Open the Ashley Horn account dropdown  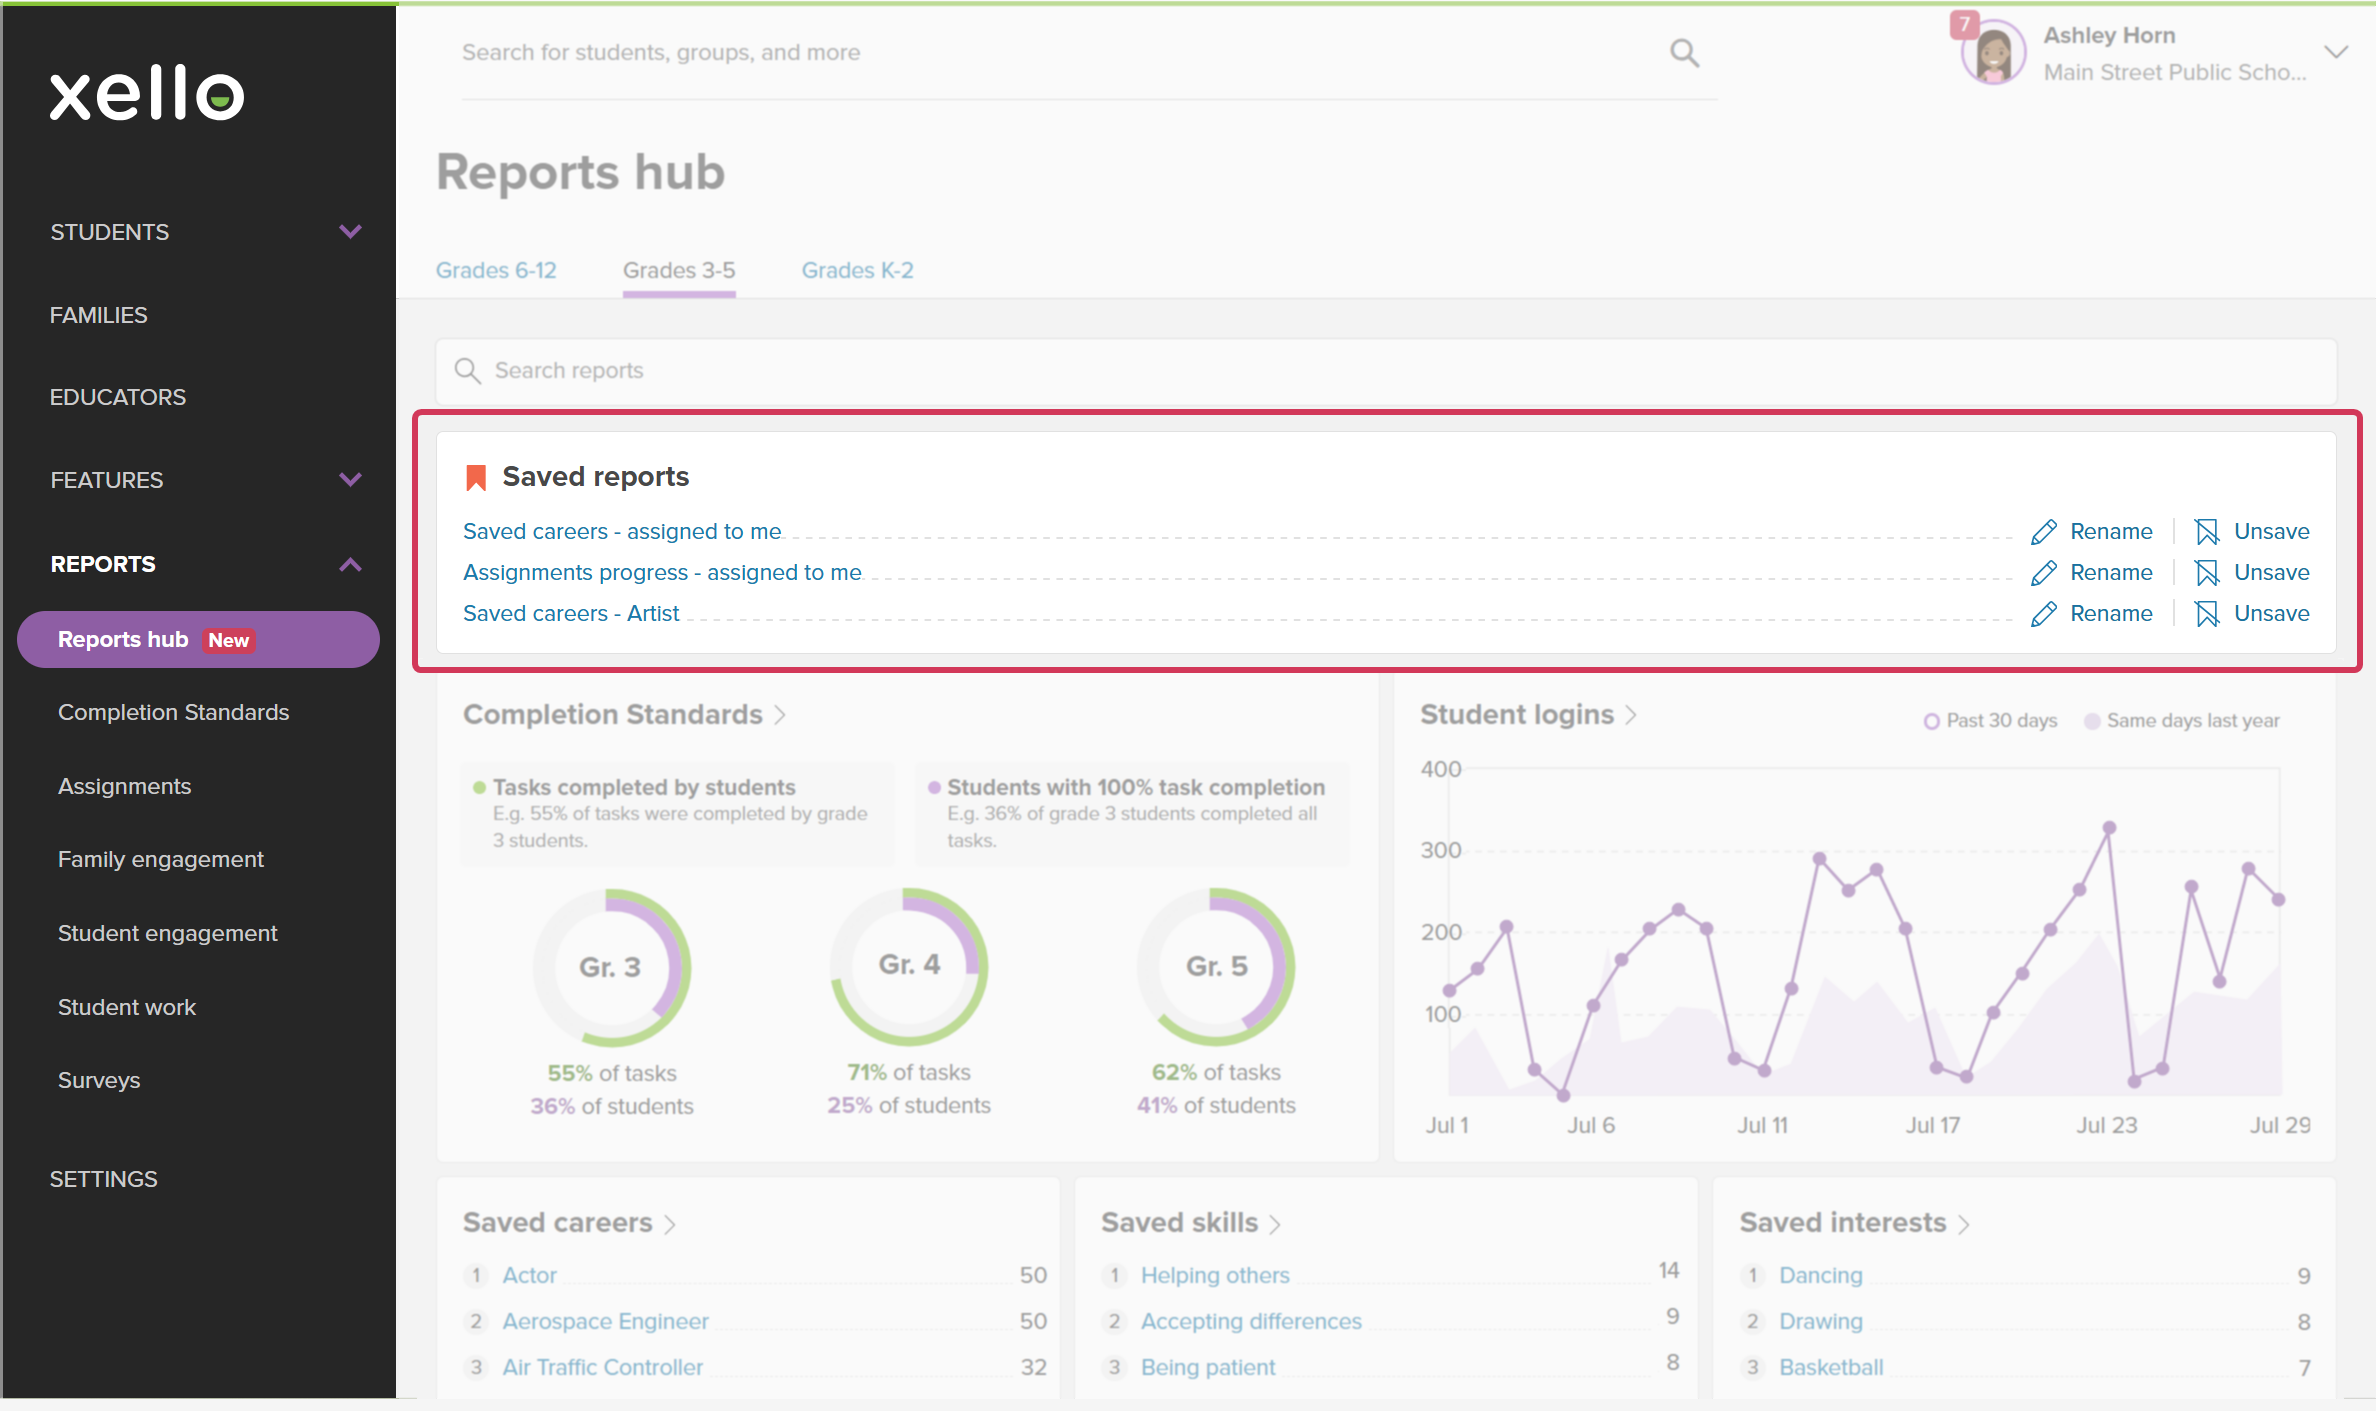[2336, 52]
